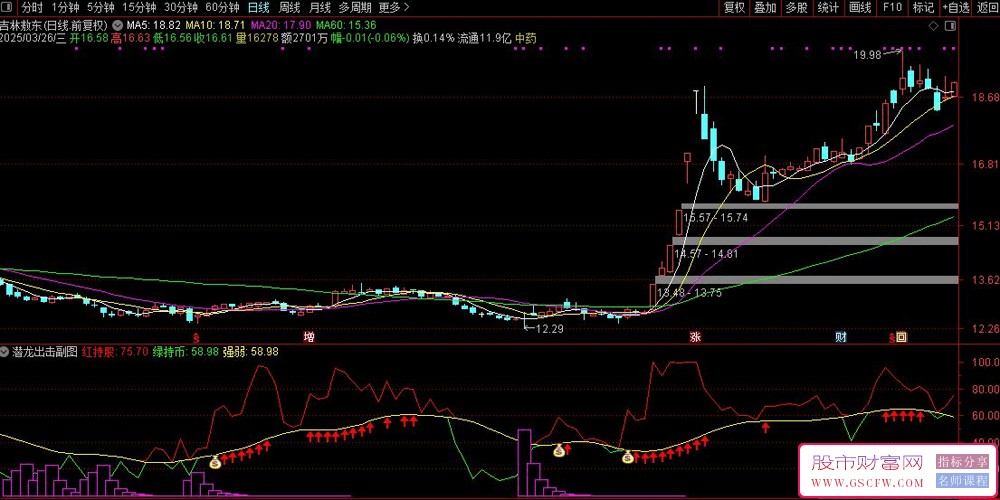The image size is (1000, 500).
Task: Toggle the left panel icon beside 分时
Action: click(x=8, y=8)
